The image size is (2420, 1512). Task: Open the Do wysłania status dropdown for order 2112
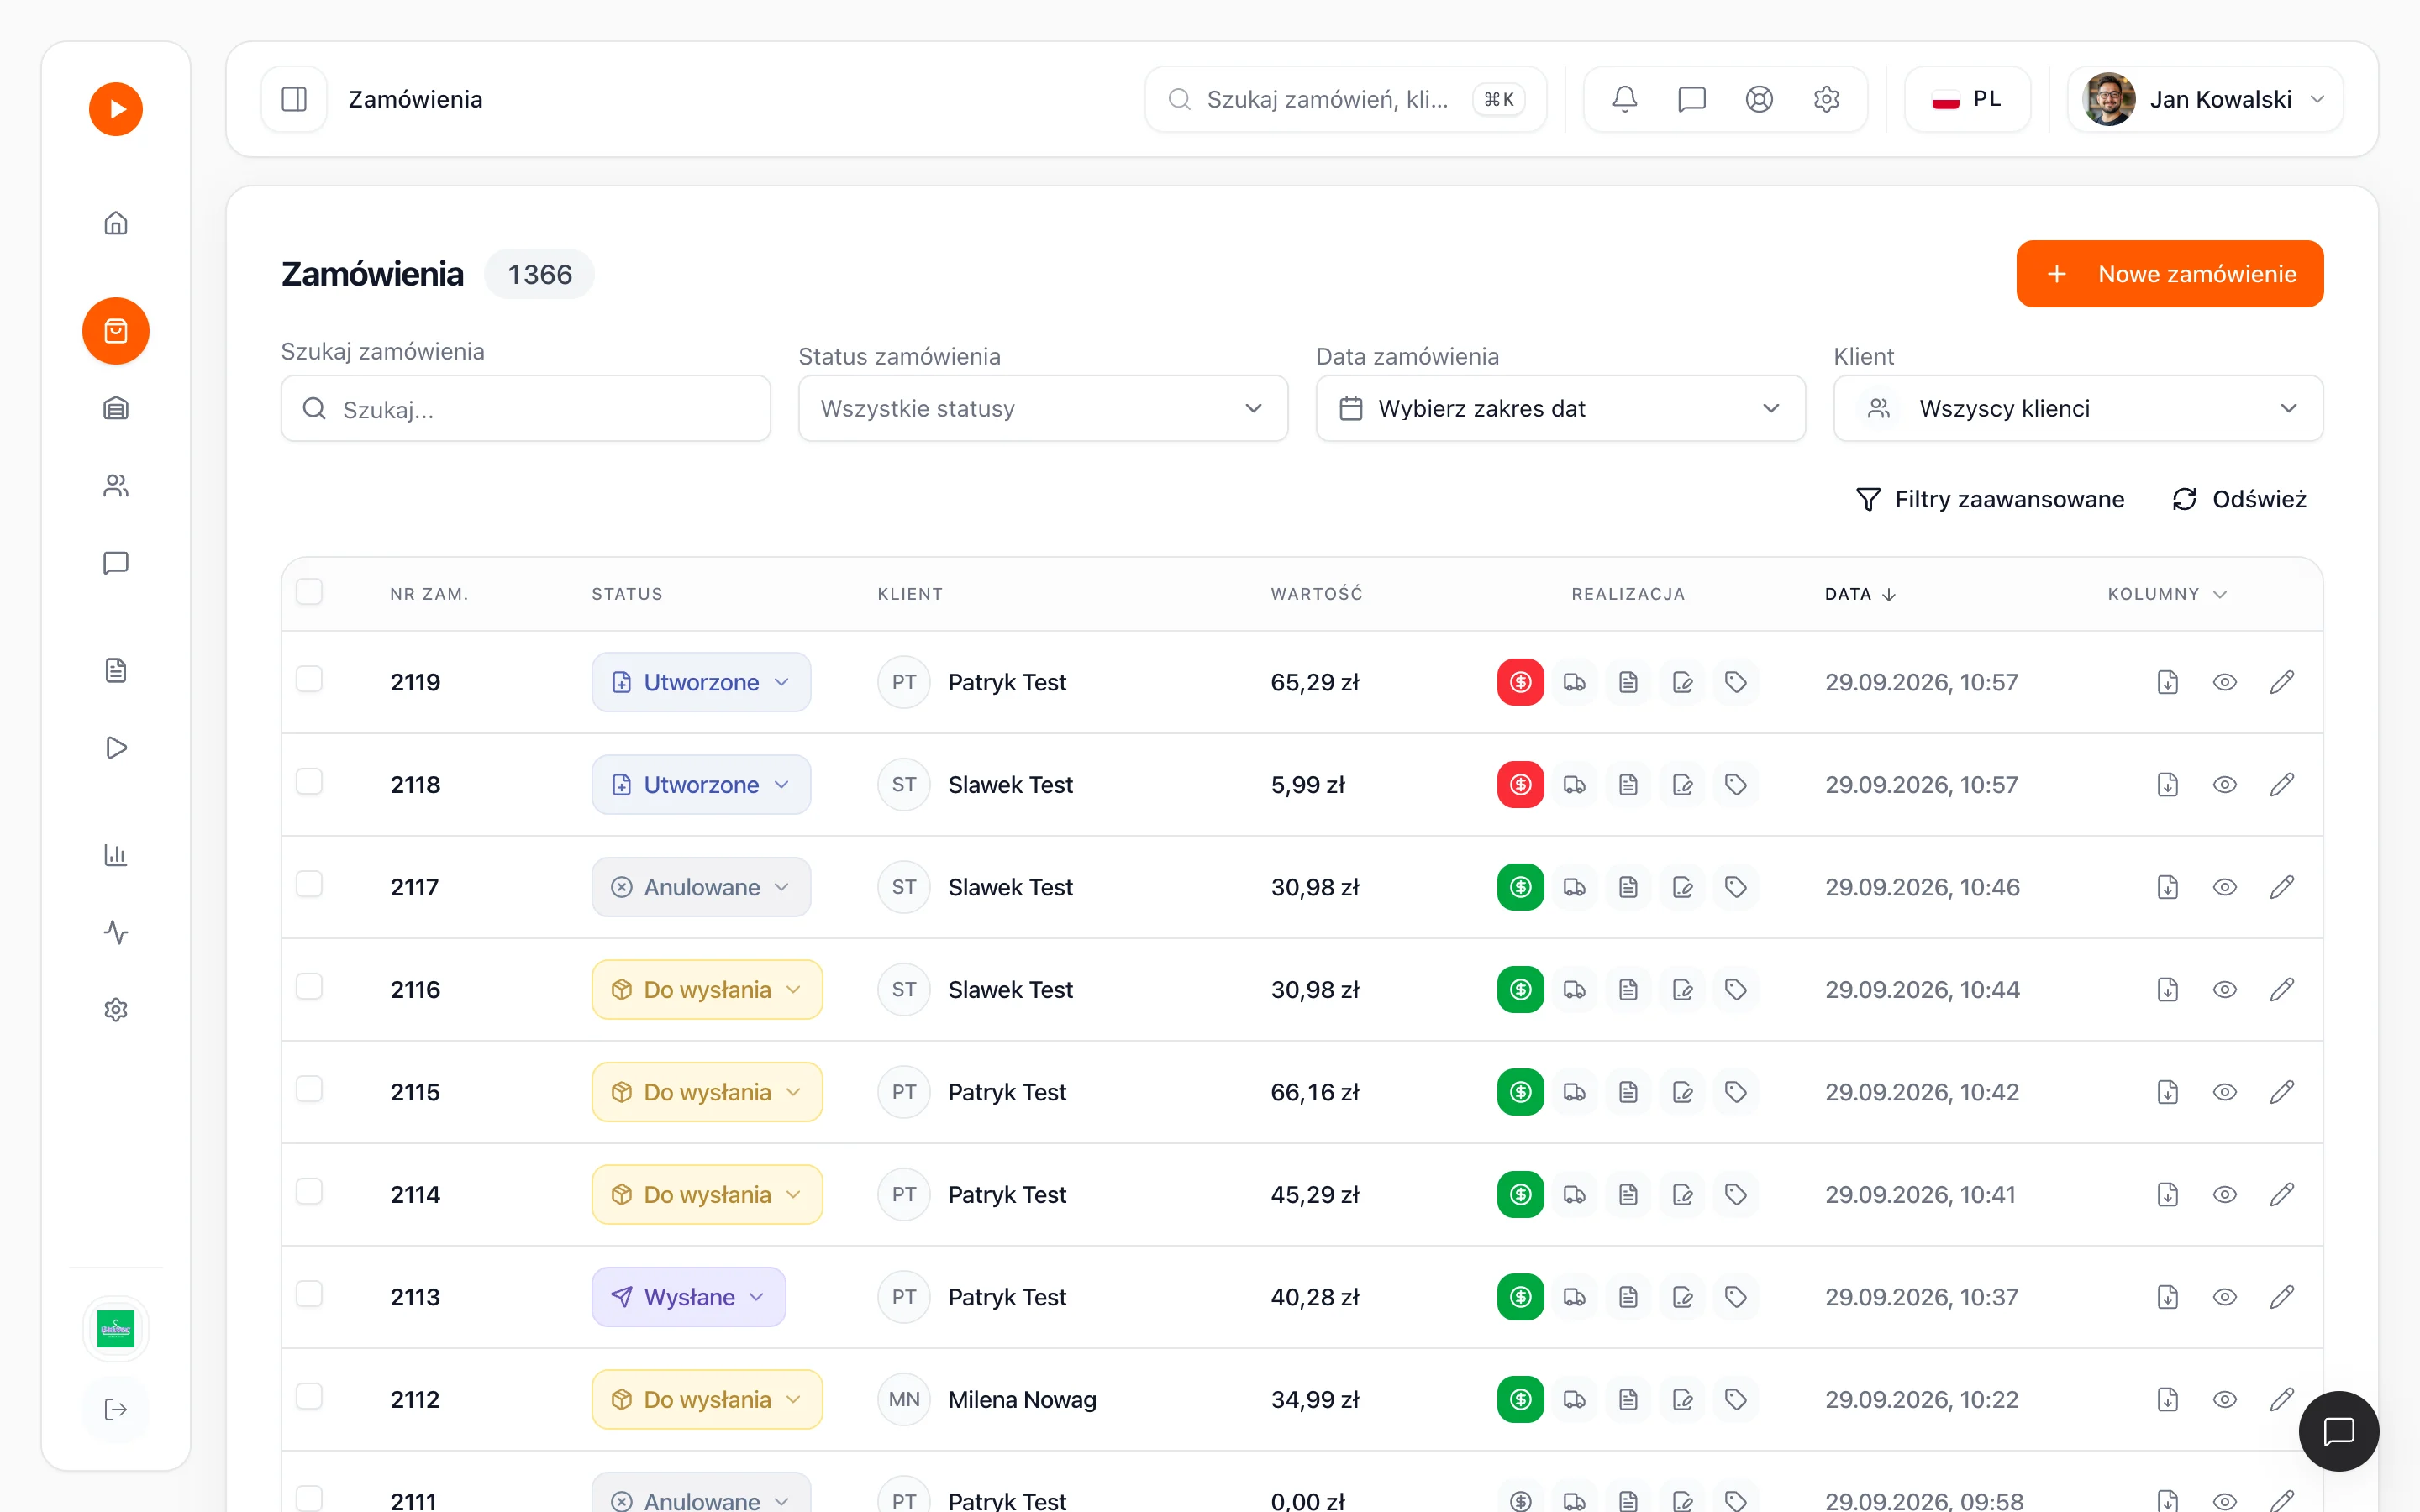click(707, 1399)
